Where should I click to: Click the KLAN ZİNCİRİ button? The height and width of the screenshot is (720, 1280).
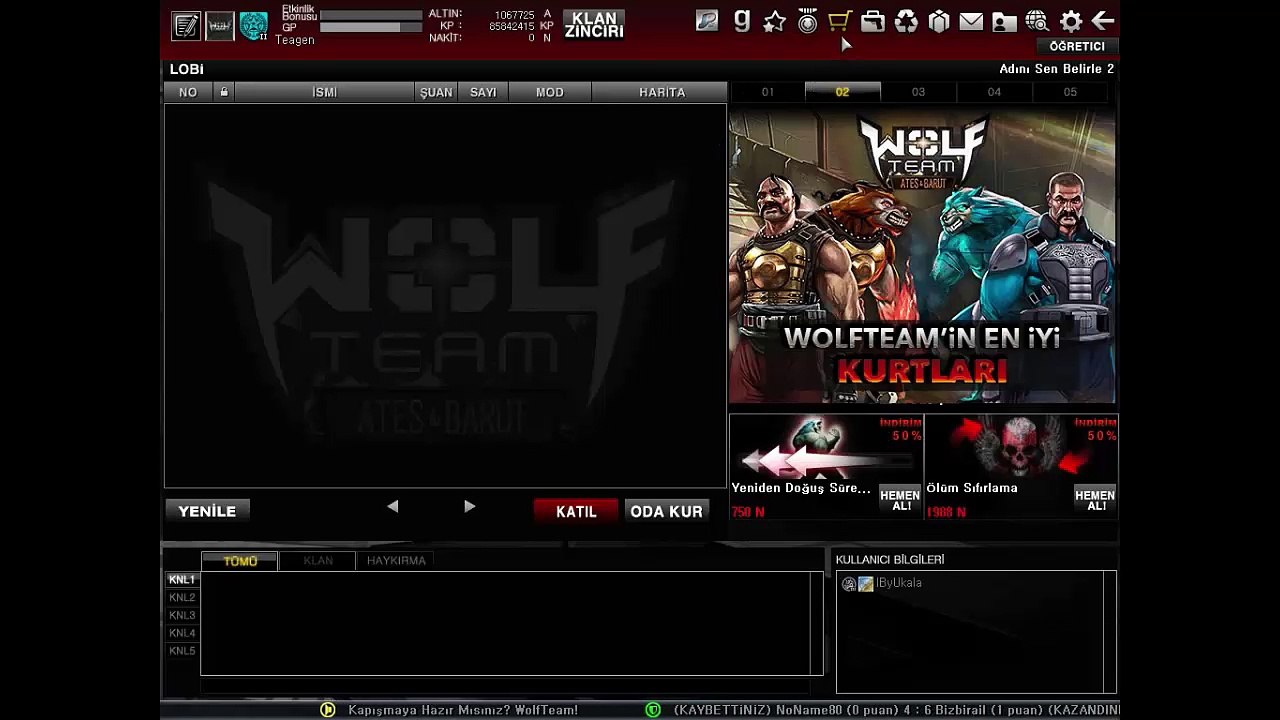(594, 25)
